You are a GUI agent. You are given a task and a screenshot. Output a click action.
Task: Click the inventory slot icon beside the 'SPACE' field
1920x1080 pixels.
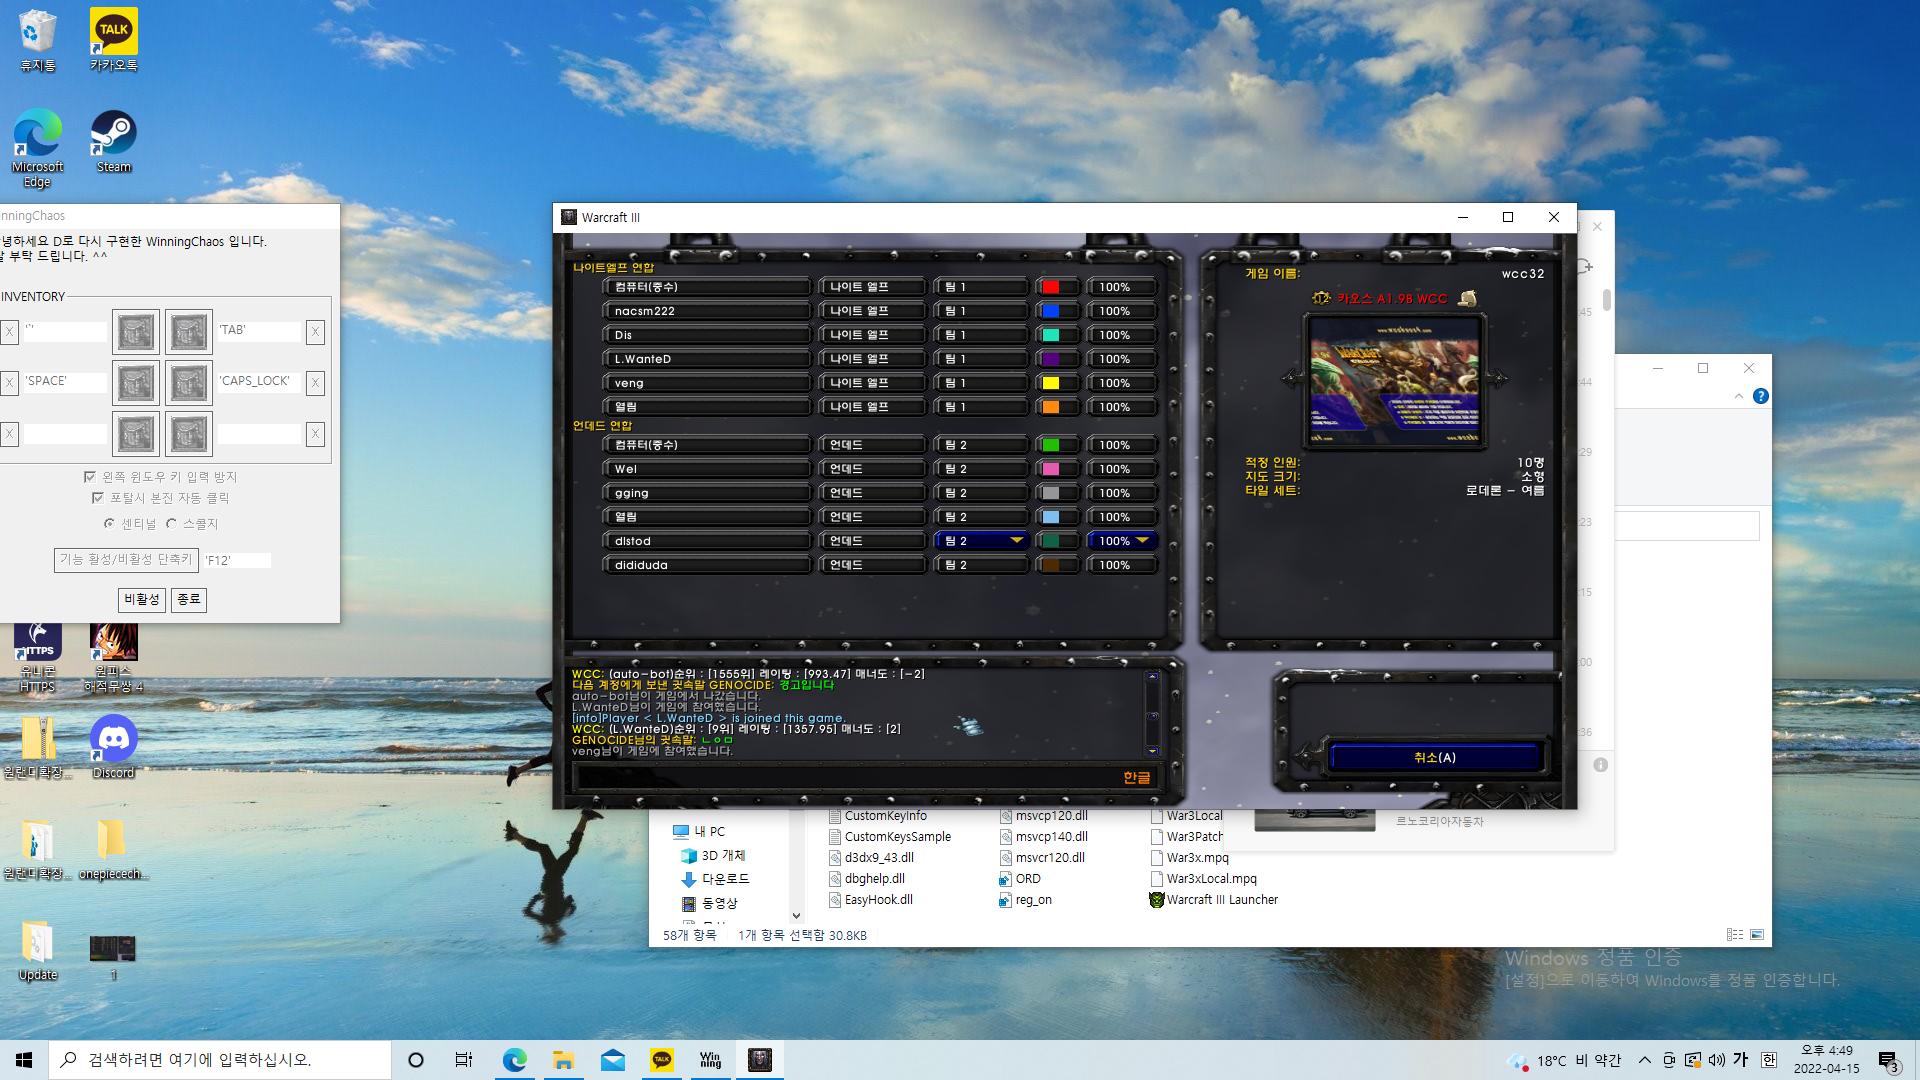(x=136, y=382)
